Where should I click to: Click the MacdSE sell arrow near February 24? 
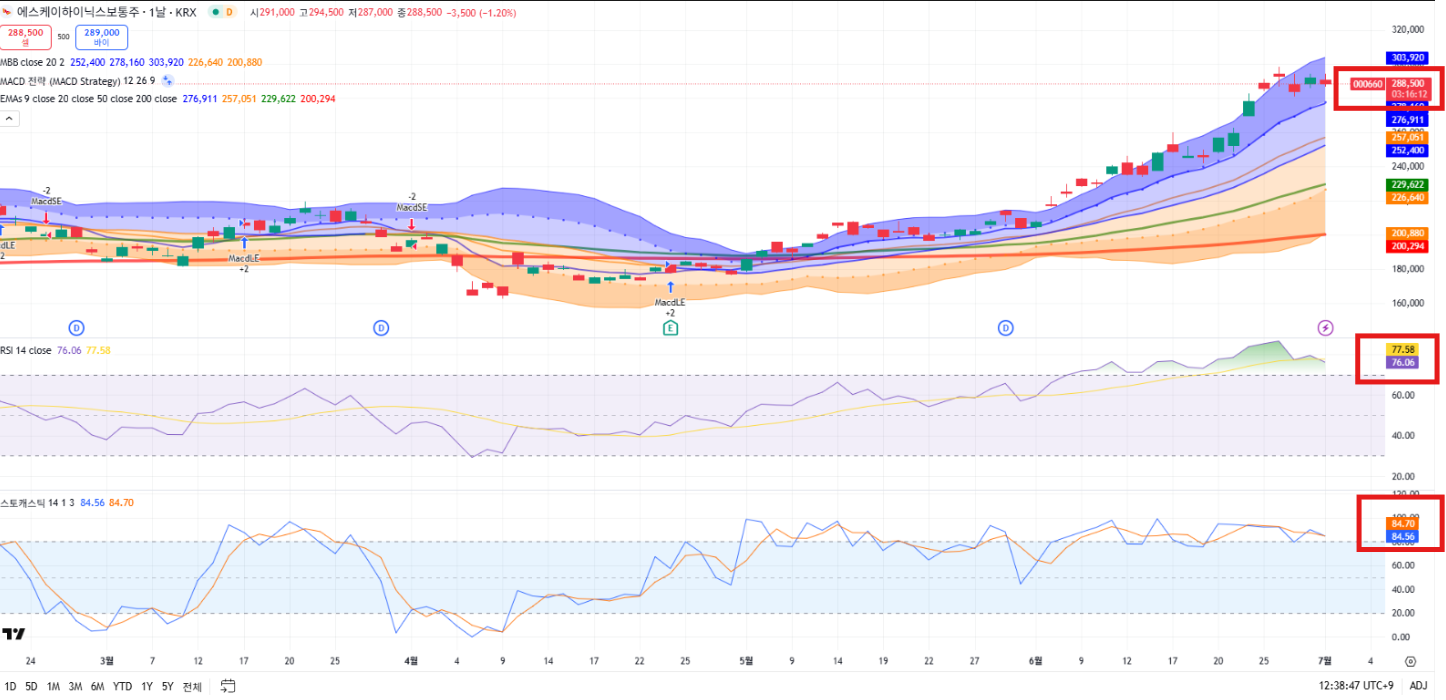tap(45, 217)
